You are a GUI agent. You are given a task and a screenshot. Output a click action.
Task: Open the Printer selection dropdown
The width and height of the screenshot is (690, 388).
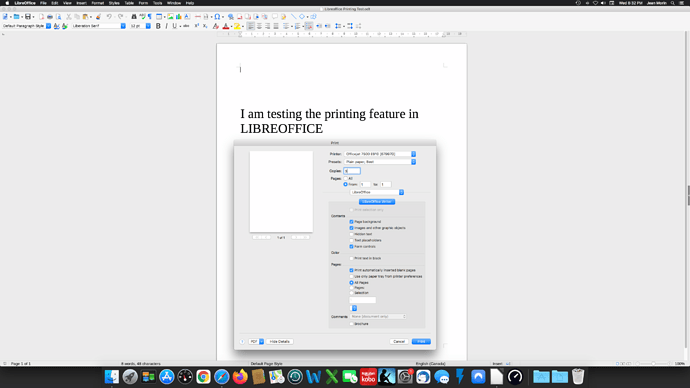380,154
